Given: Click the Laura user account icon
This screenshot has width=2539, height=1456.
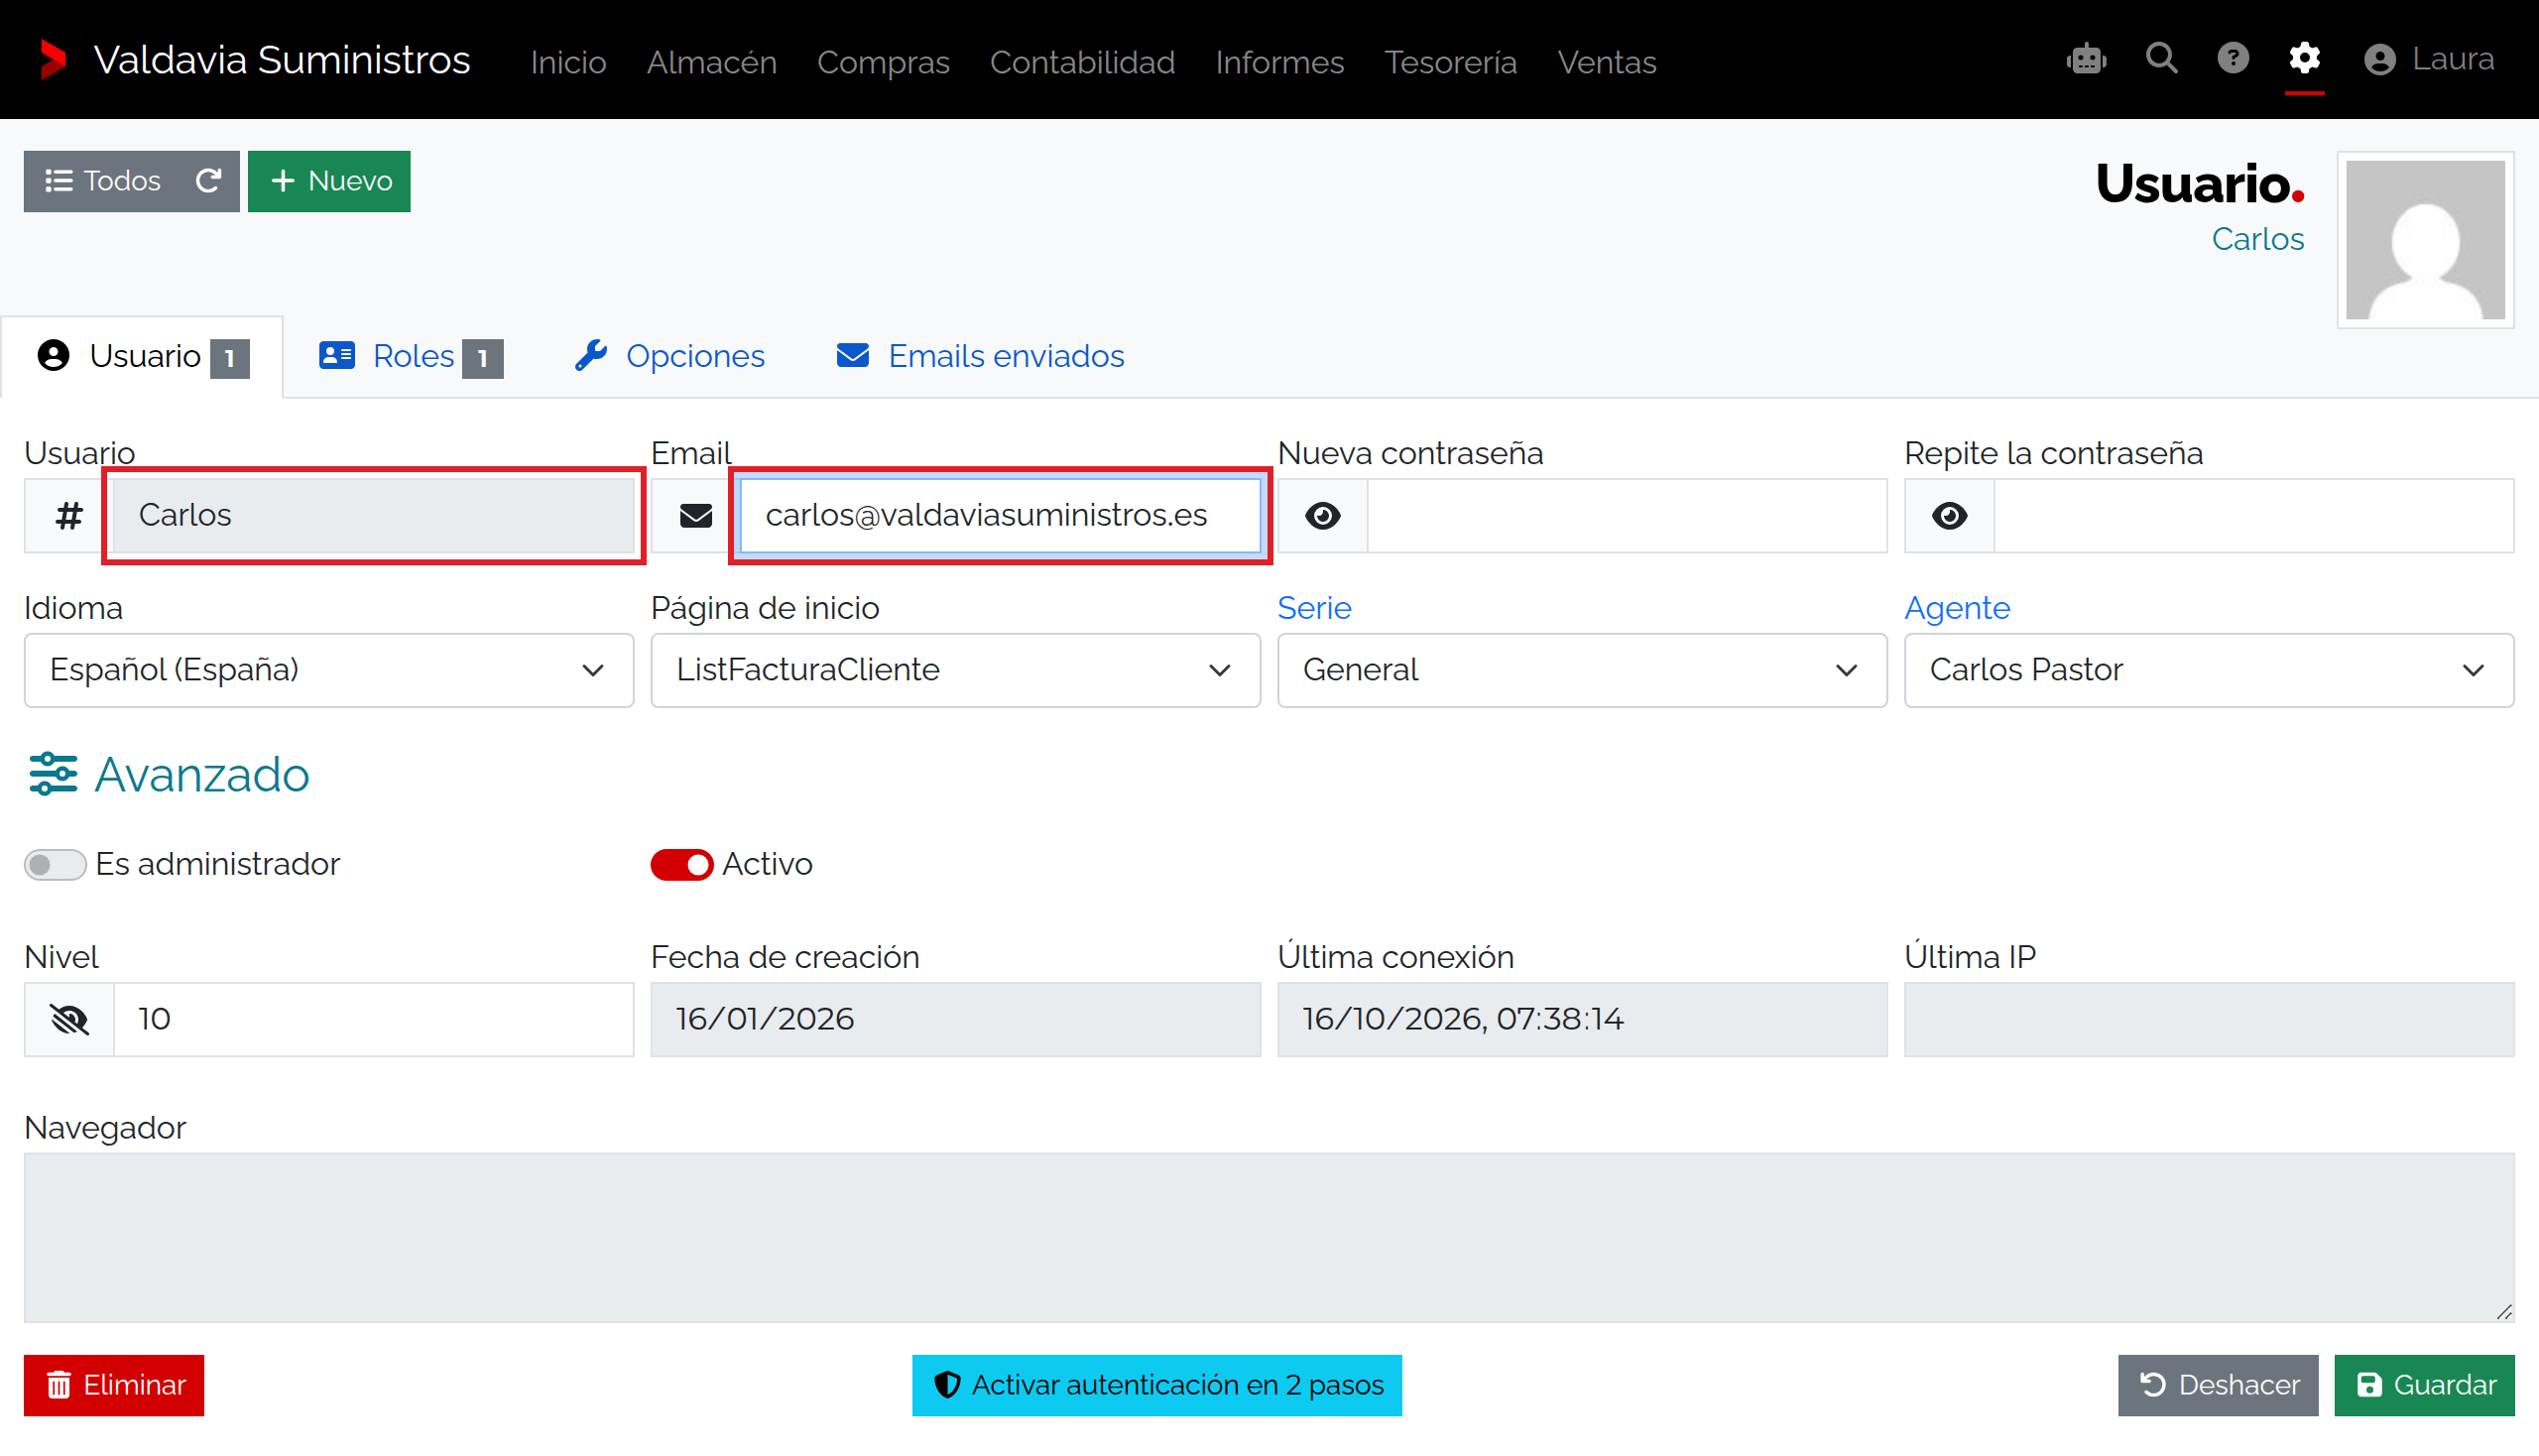Looking at the screenshot, I should 2380,60.
